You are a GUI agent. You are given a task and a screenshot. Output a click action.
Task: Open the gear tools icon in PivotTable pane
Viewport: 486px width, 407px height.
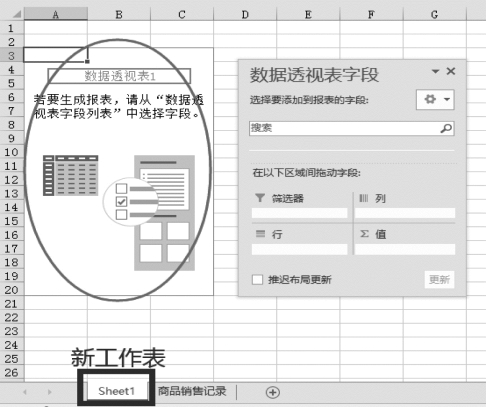point(430,99)
